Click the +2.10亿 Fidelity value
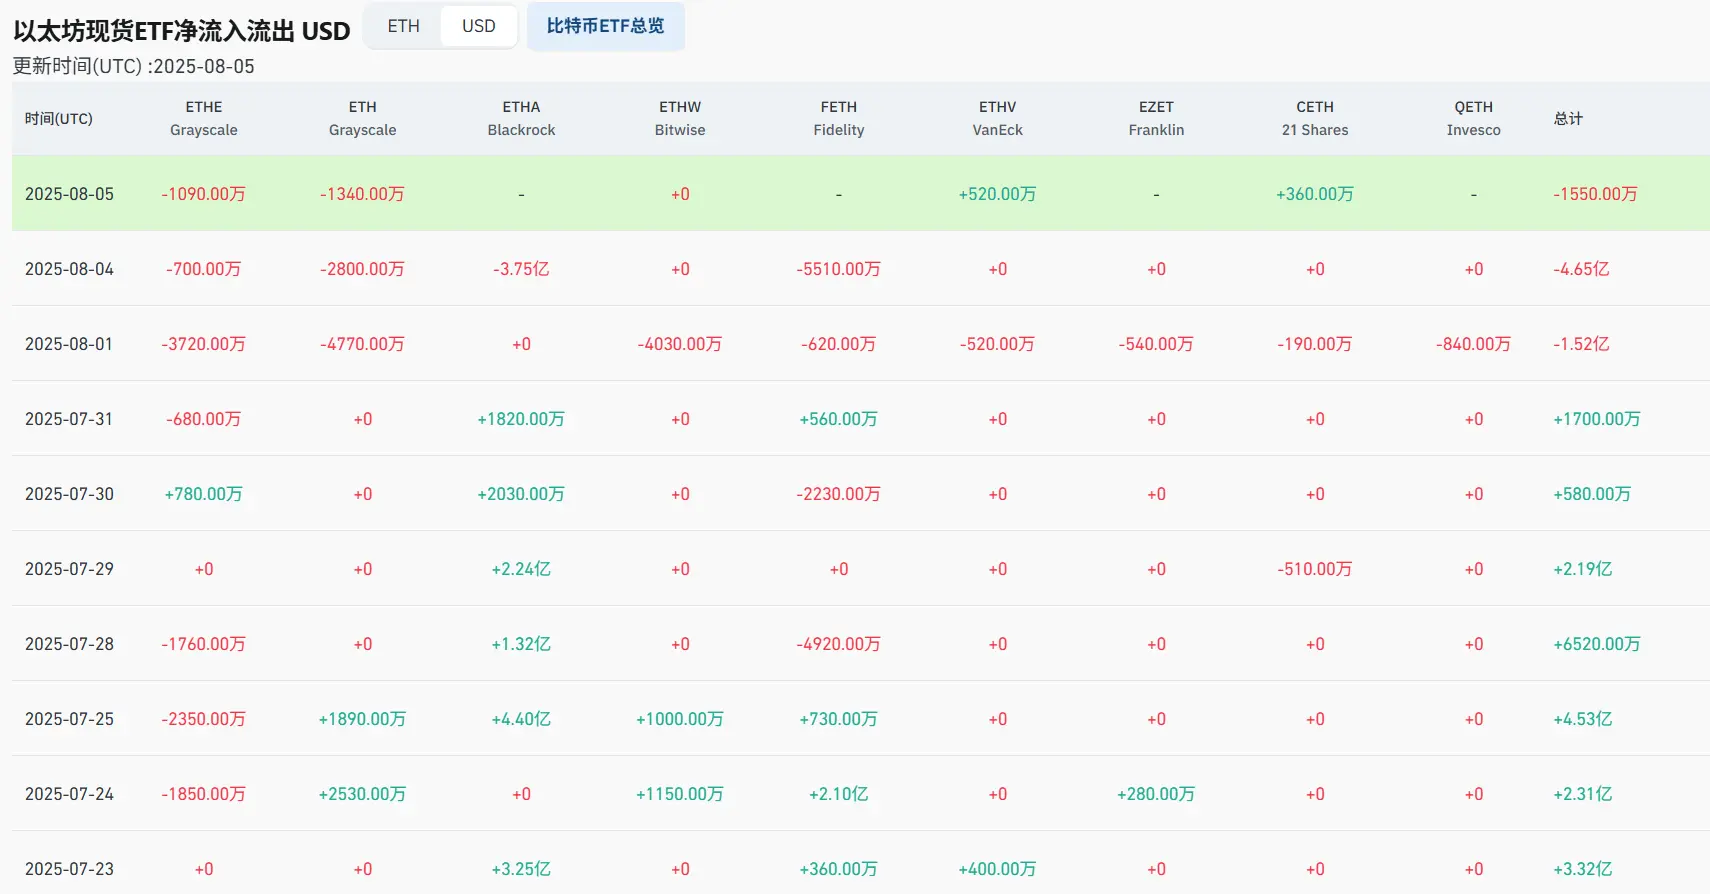 coord(839,794)
